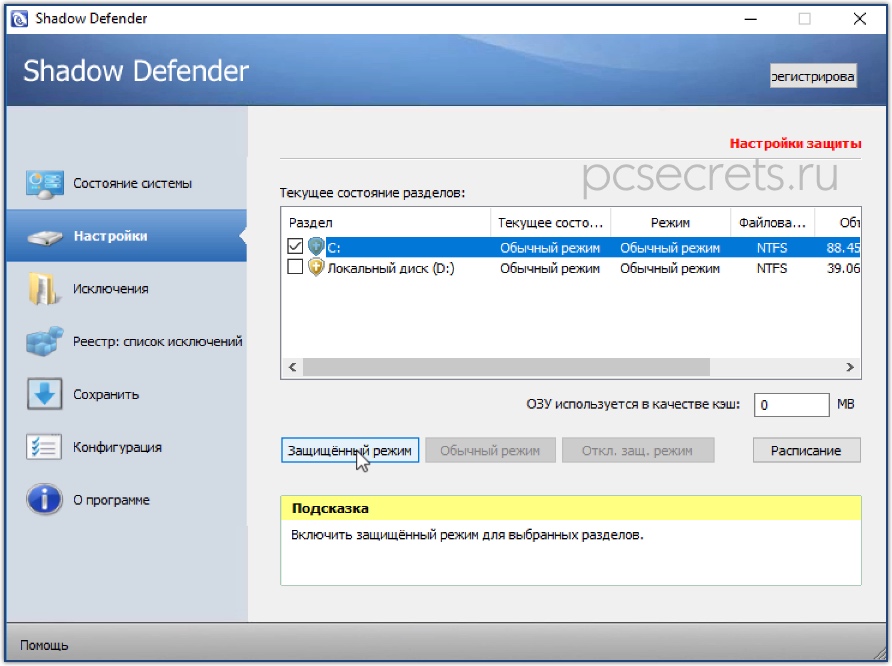This screenshot has height=666, width=892.
Task: Click the left arrow of horizontal scrollbar
Action: pos(292,367)
